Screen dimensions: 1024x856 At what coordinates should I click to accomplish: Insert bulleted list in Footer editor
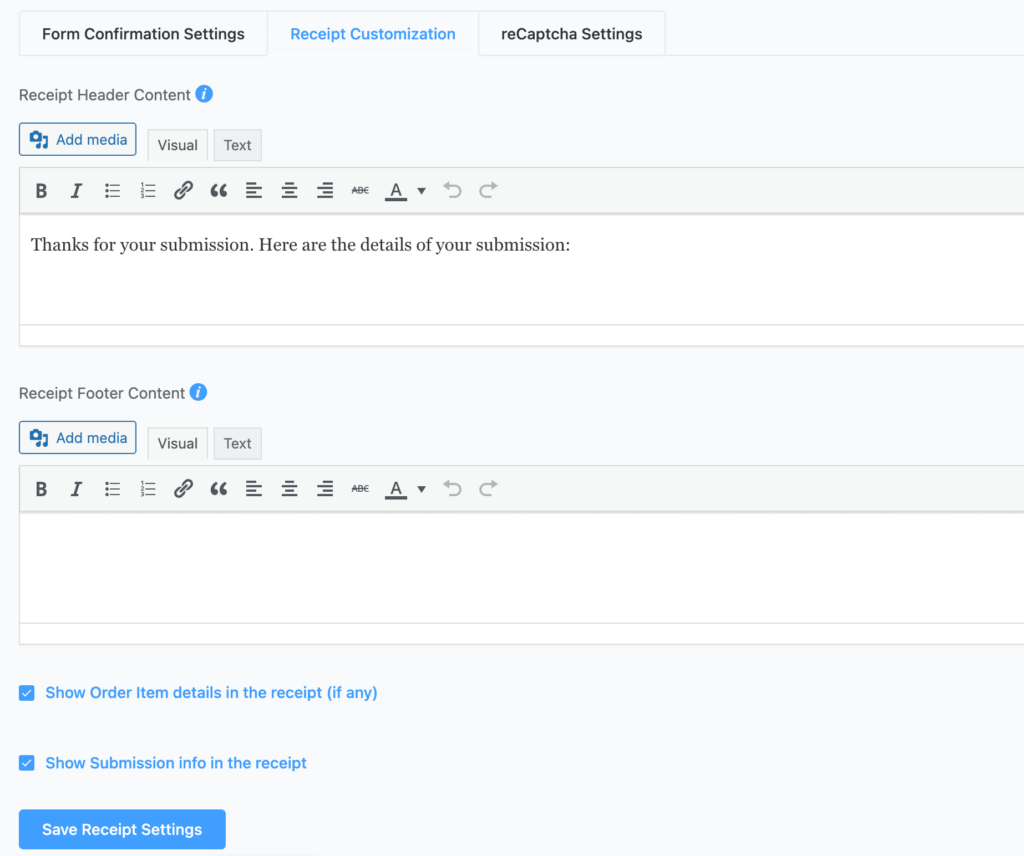[112, 489]
